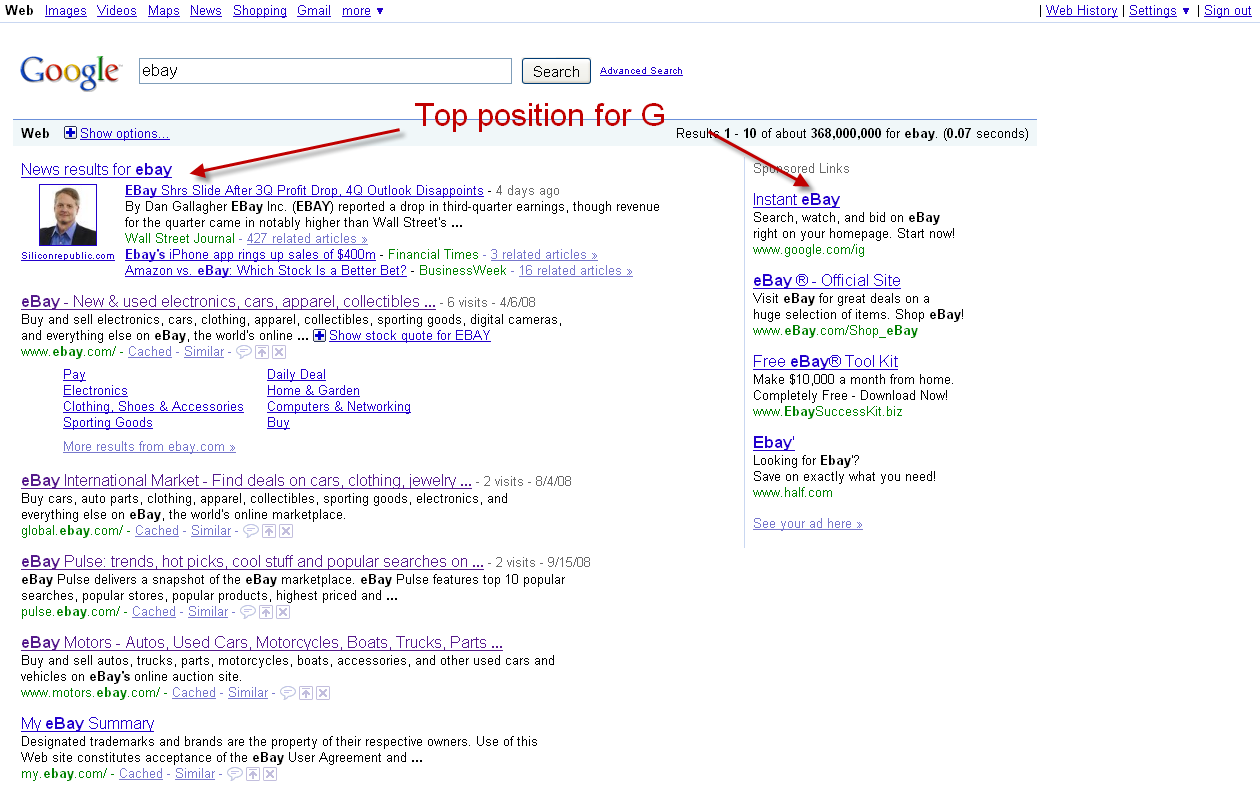1260x786 pixels.
Task: Click the Sign out link
Action: pos(1228,11)
